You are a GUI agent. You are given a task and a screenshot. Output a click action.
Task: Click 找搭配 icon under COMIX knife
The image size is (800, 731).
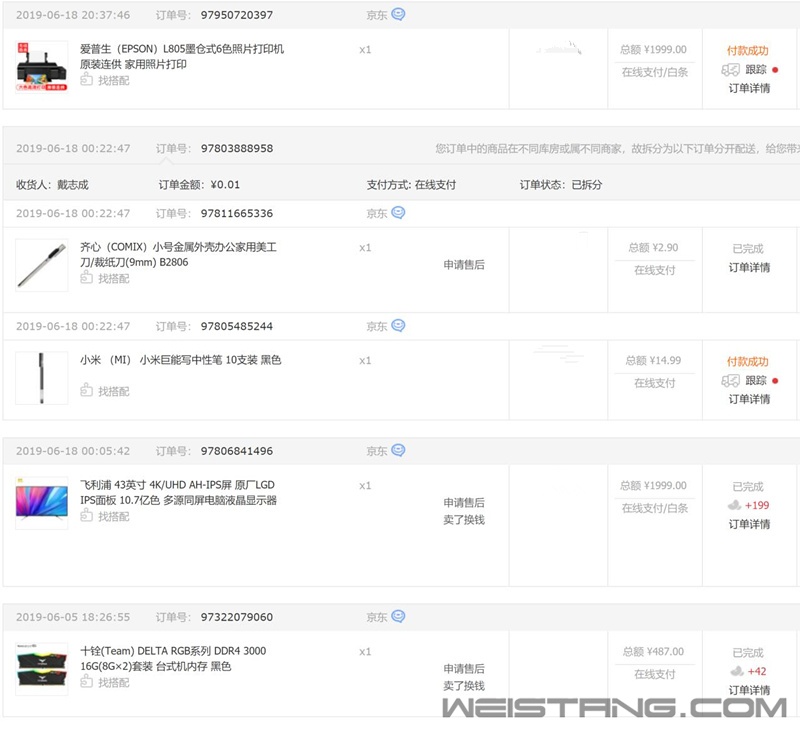coord(86,277)
